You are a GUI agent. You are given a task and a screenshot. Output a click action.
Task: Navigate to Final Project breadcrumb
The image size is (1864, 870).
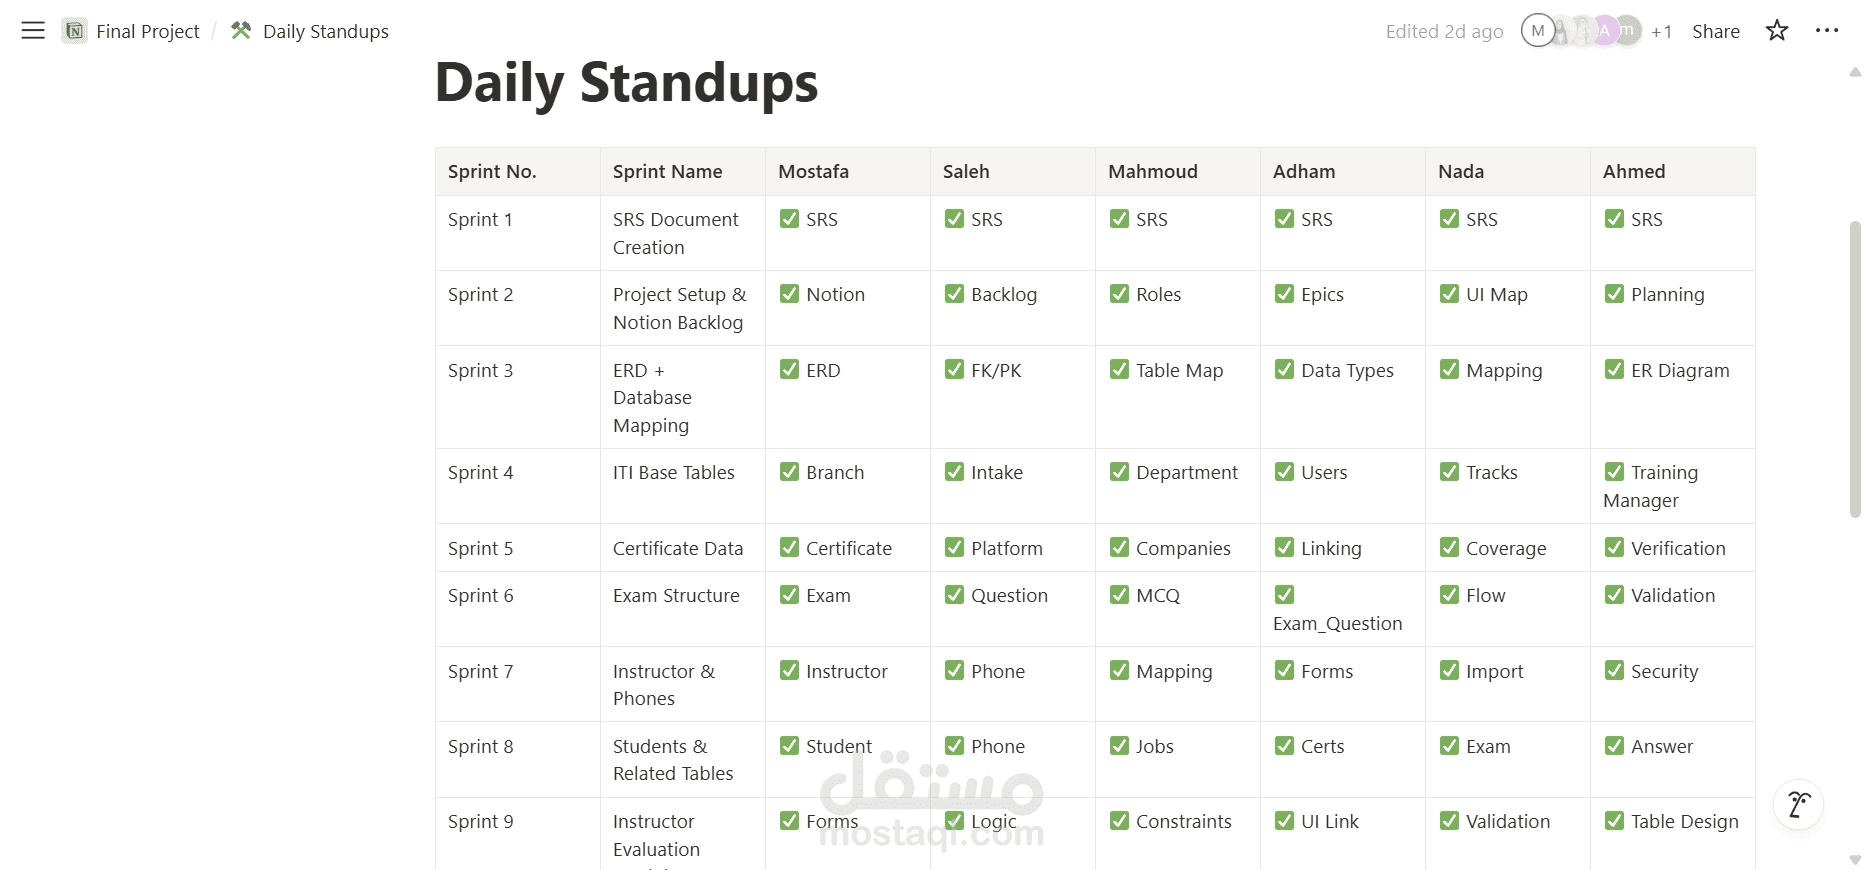tap(148, 31)
